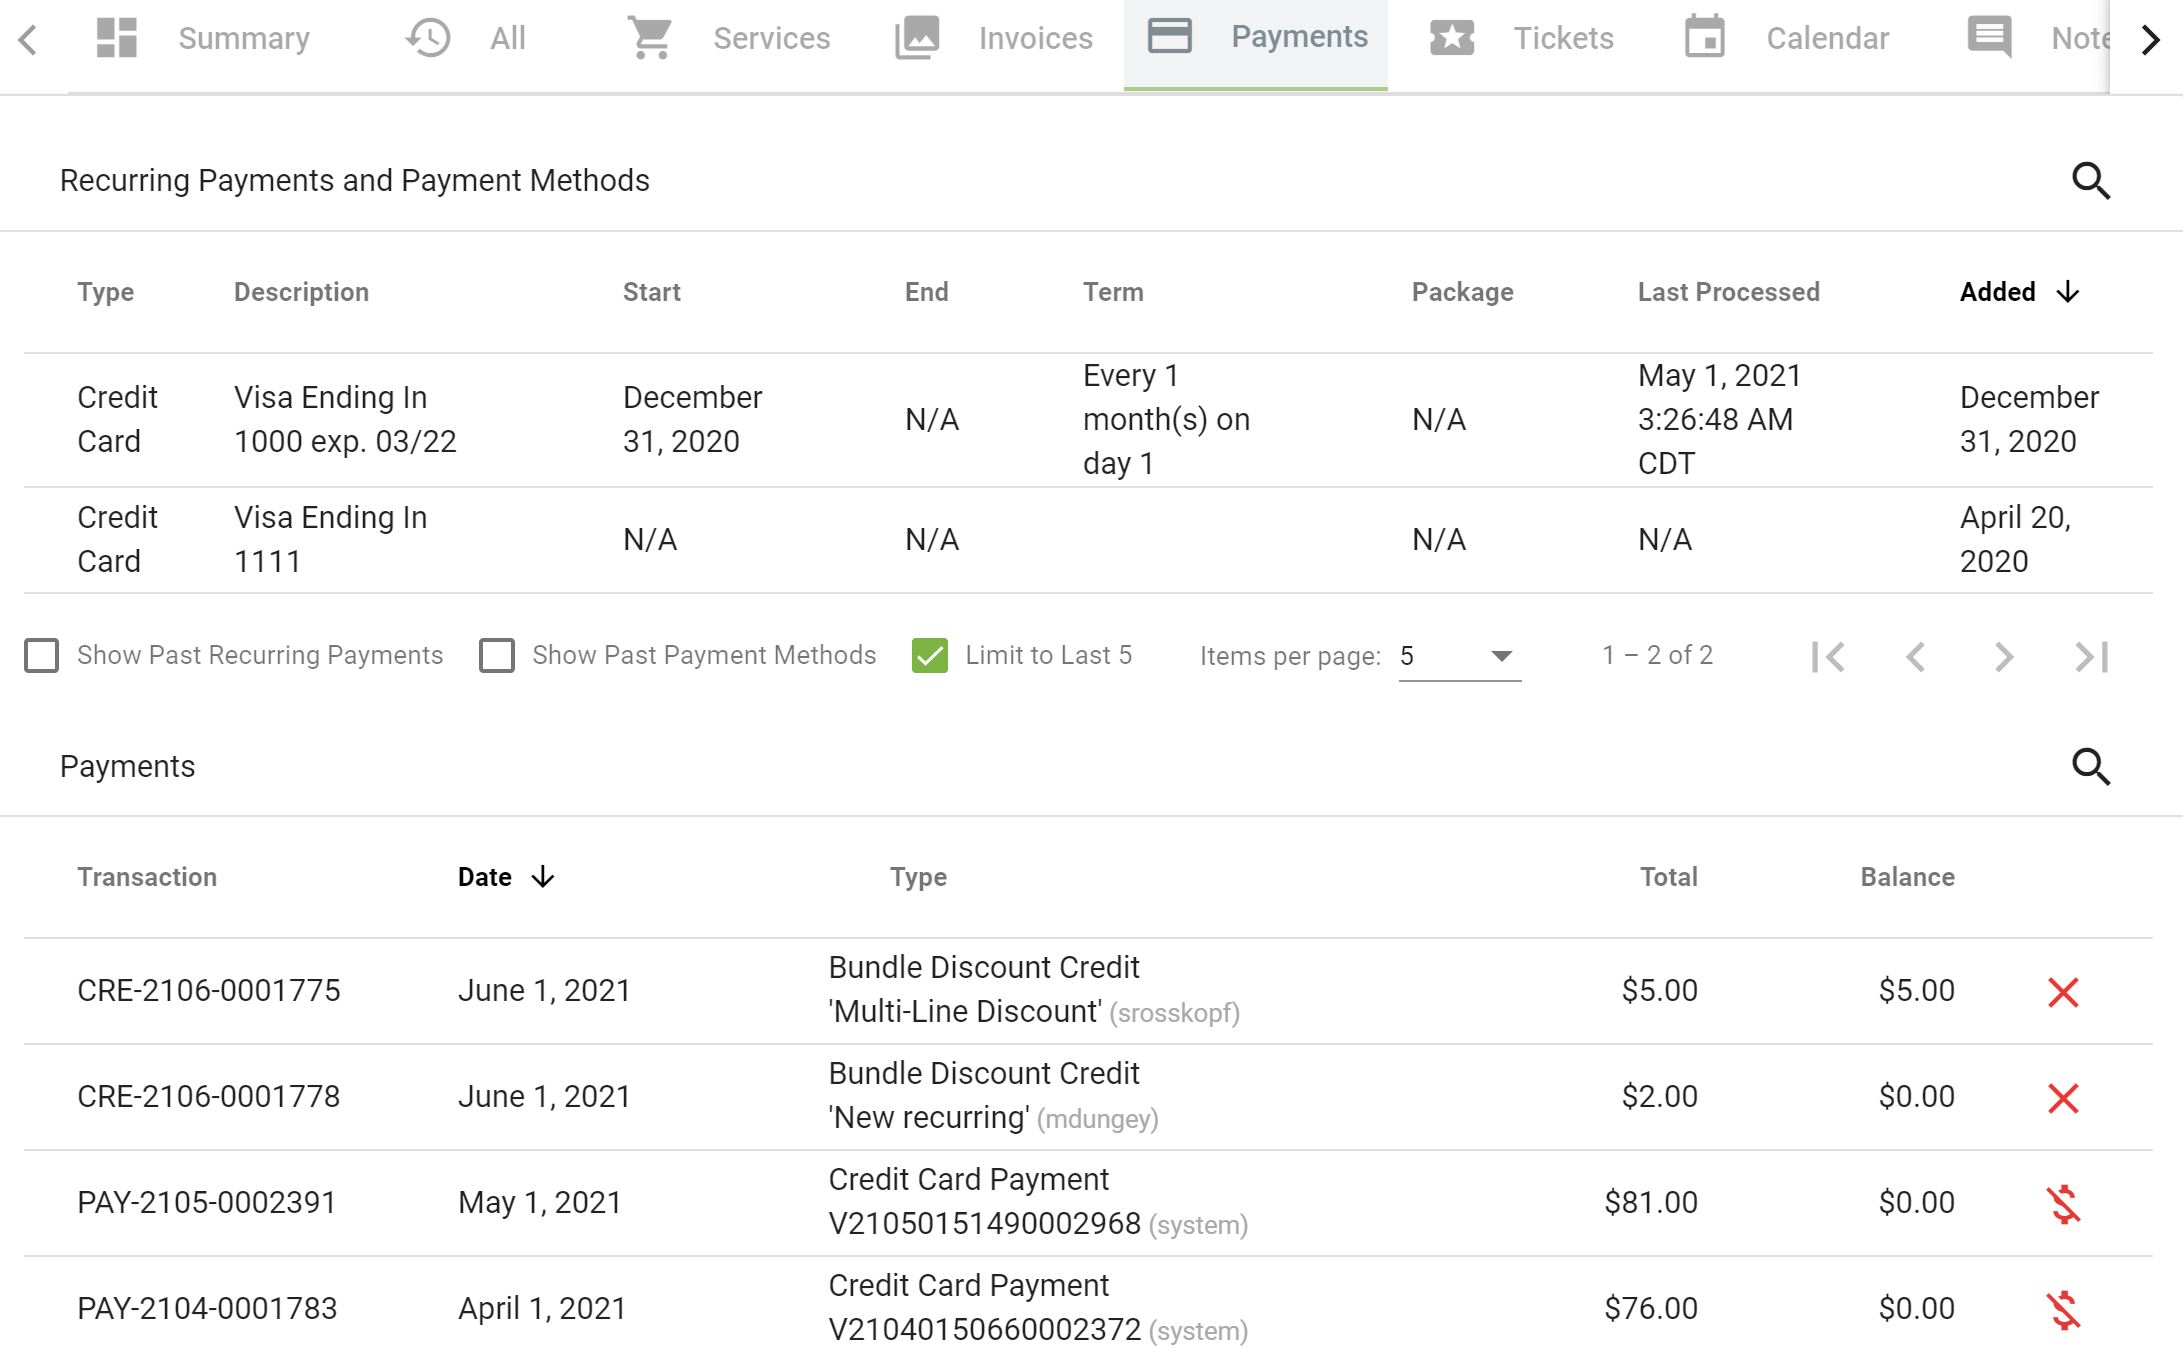Open the All history tab
The width and height of the screenshot is (2183, 1360).
point(465,39)
